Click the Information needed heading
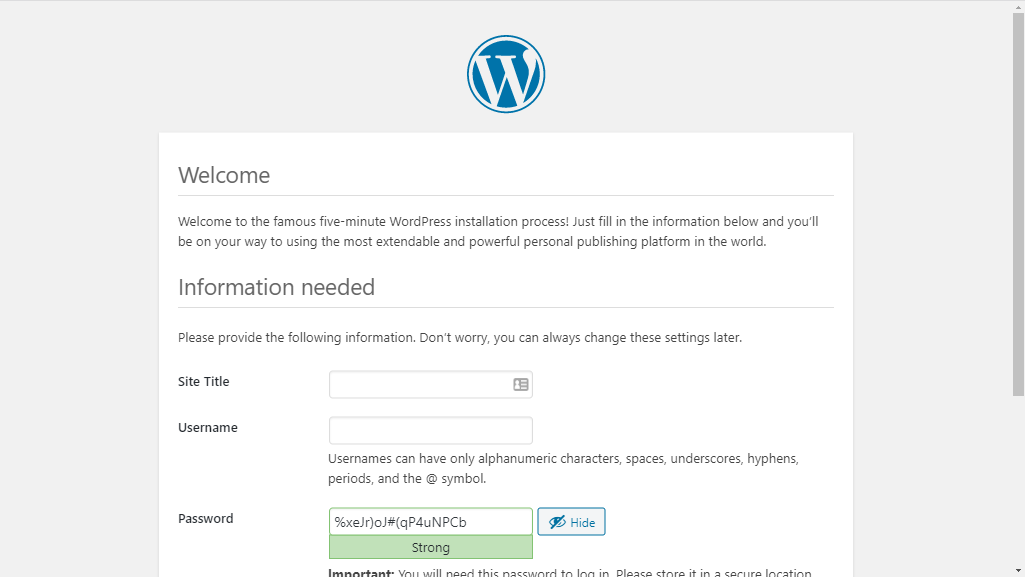 point(277,287)
